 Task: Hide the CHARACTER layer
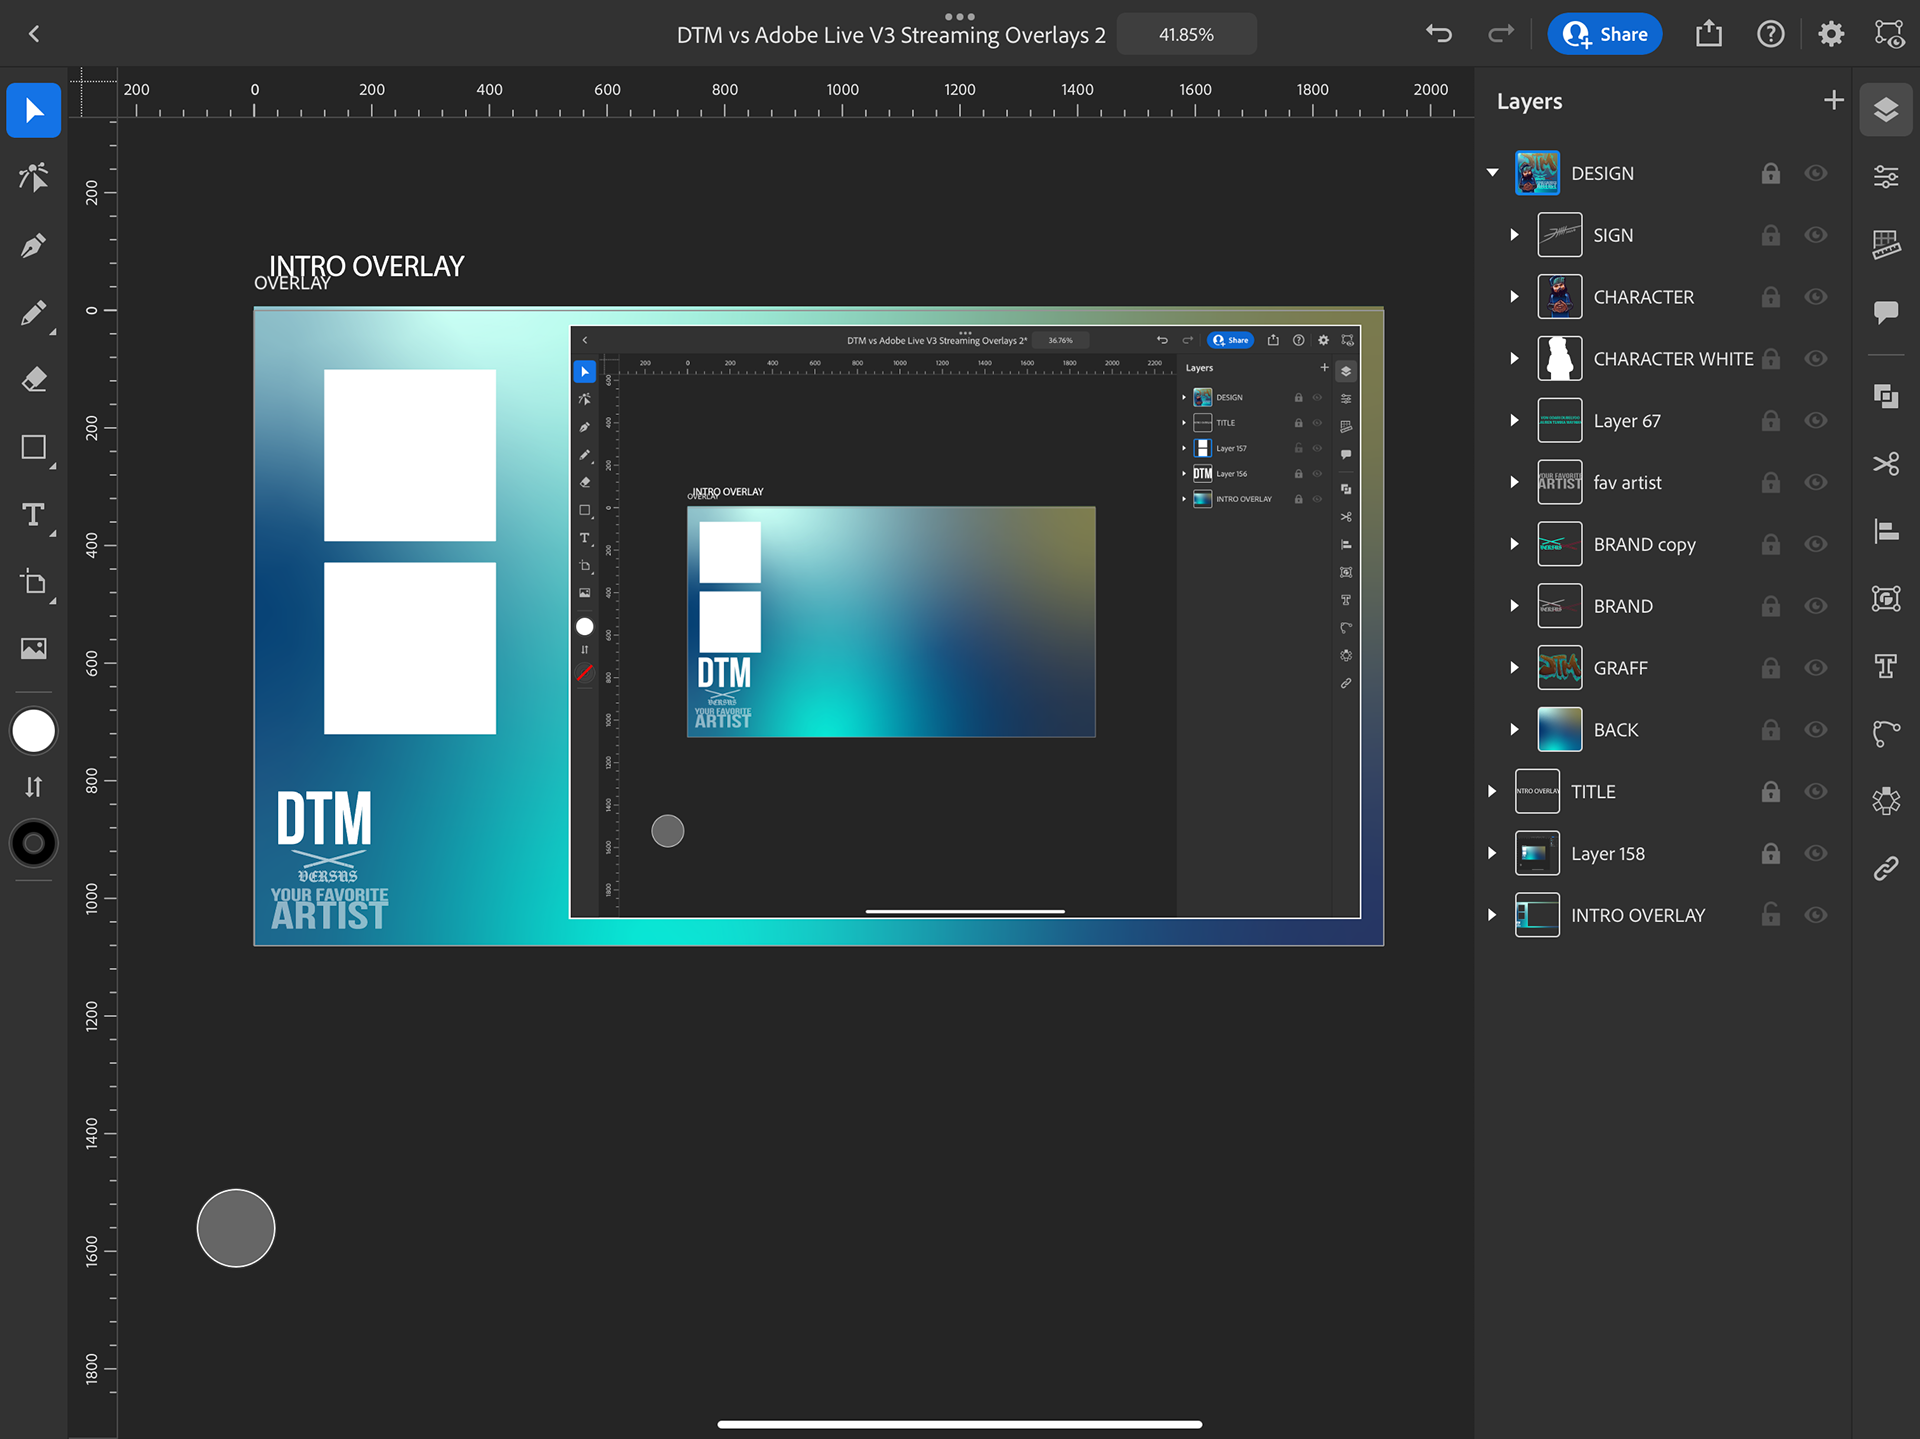point(1816,297)
